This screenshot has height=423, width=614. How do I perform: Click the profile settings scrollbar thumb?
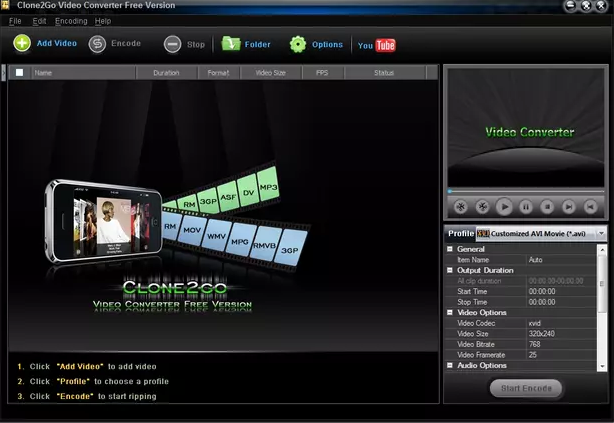(x=602, y=283)
